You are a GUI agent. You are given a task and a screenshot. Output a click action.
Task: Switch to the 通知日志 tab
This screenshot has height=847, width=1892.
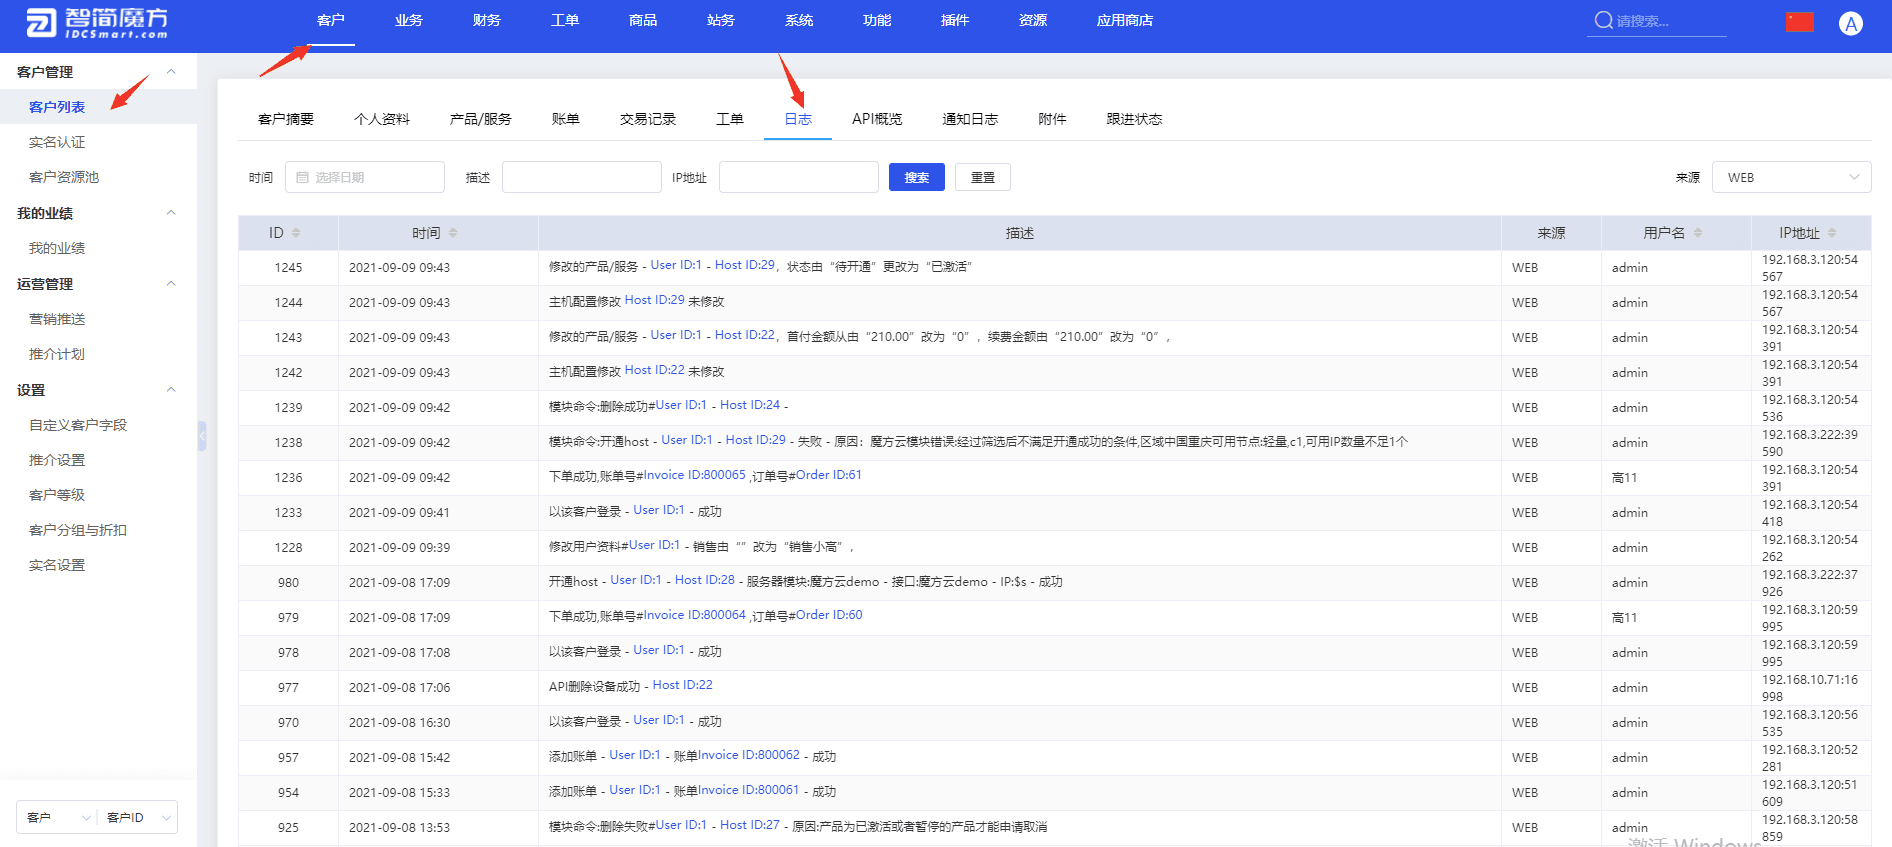pos(970,119)
